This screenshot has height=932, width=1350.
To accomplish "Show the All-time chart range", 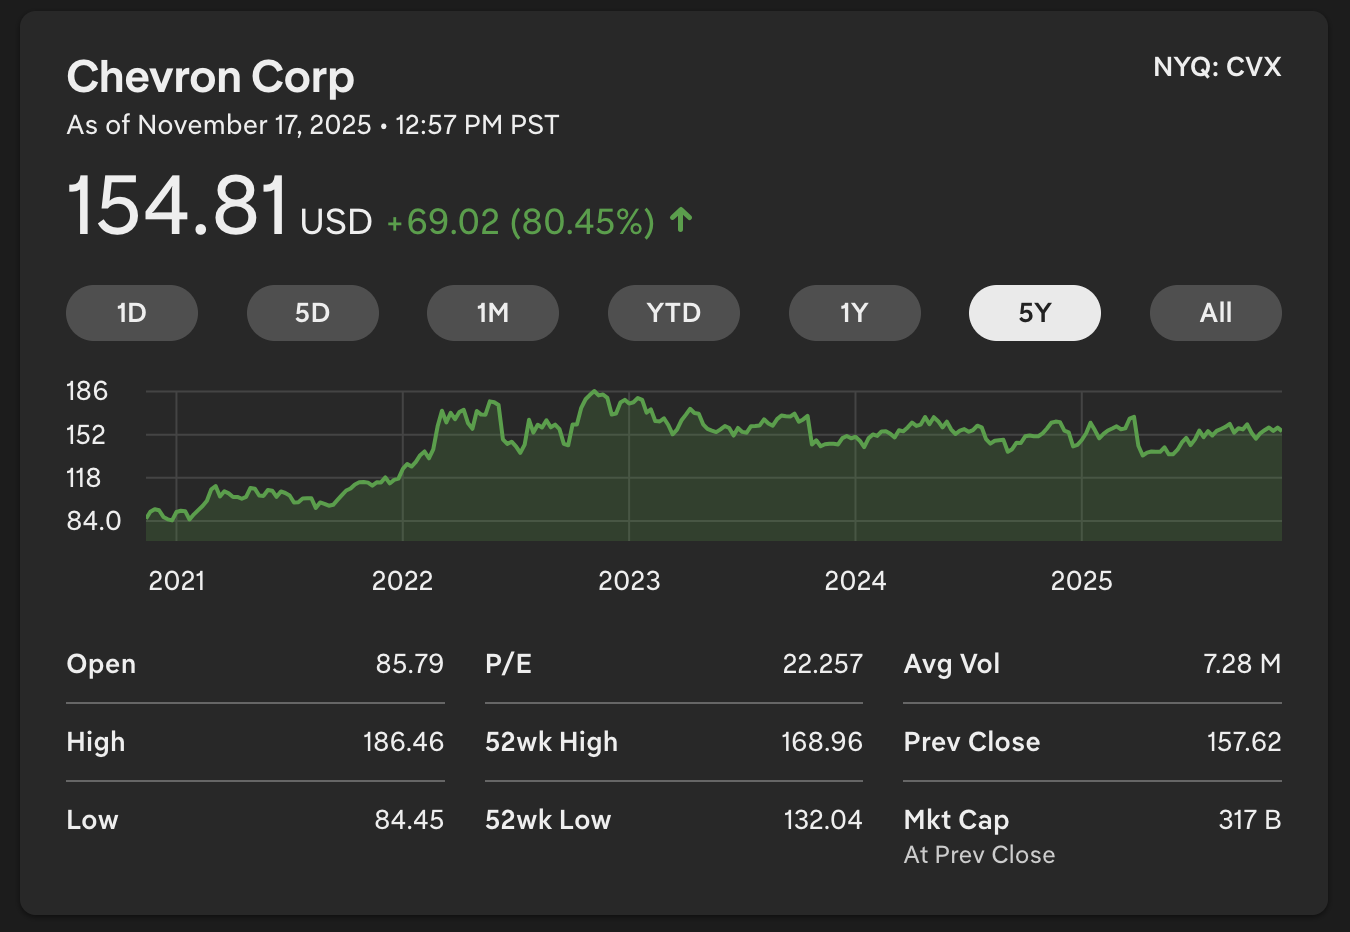I will [x=1215, y=313].
